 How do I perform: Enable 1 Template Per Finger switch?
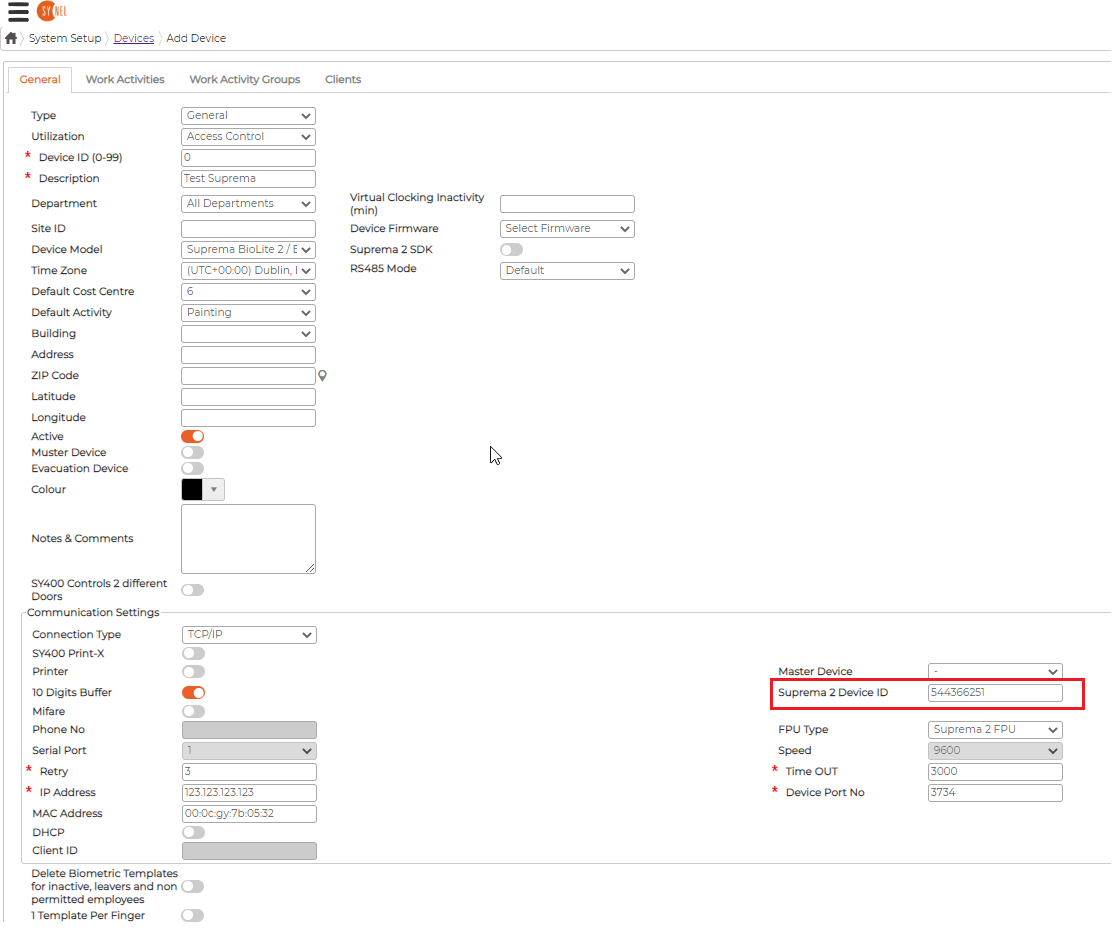[x=193, y=915]
